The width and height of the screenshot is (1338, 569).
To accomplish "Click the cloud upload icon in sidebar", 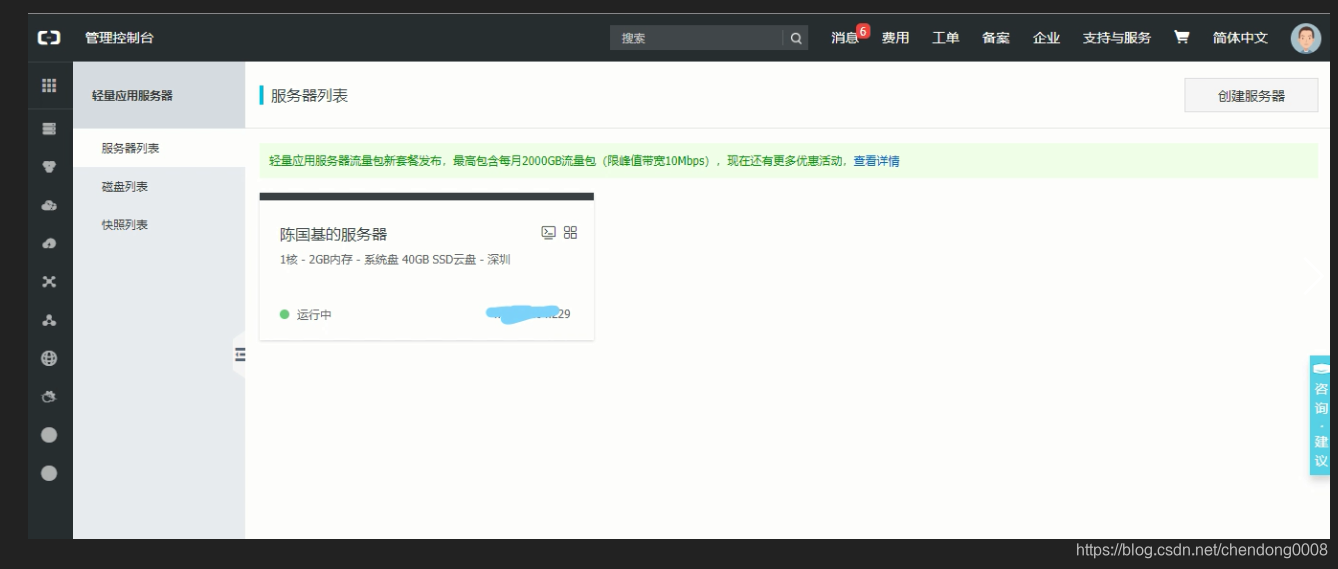I will pyautogui.click(x=48, y=244).
